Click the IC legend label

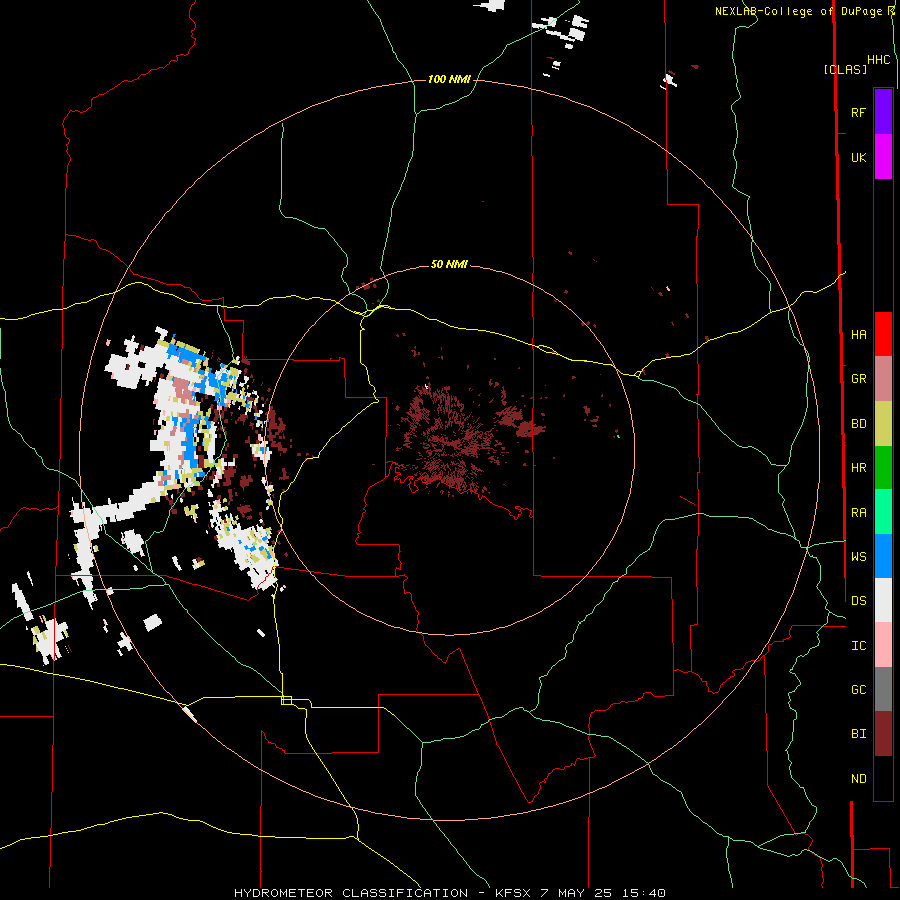[858, 646]
